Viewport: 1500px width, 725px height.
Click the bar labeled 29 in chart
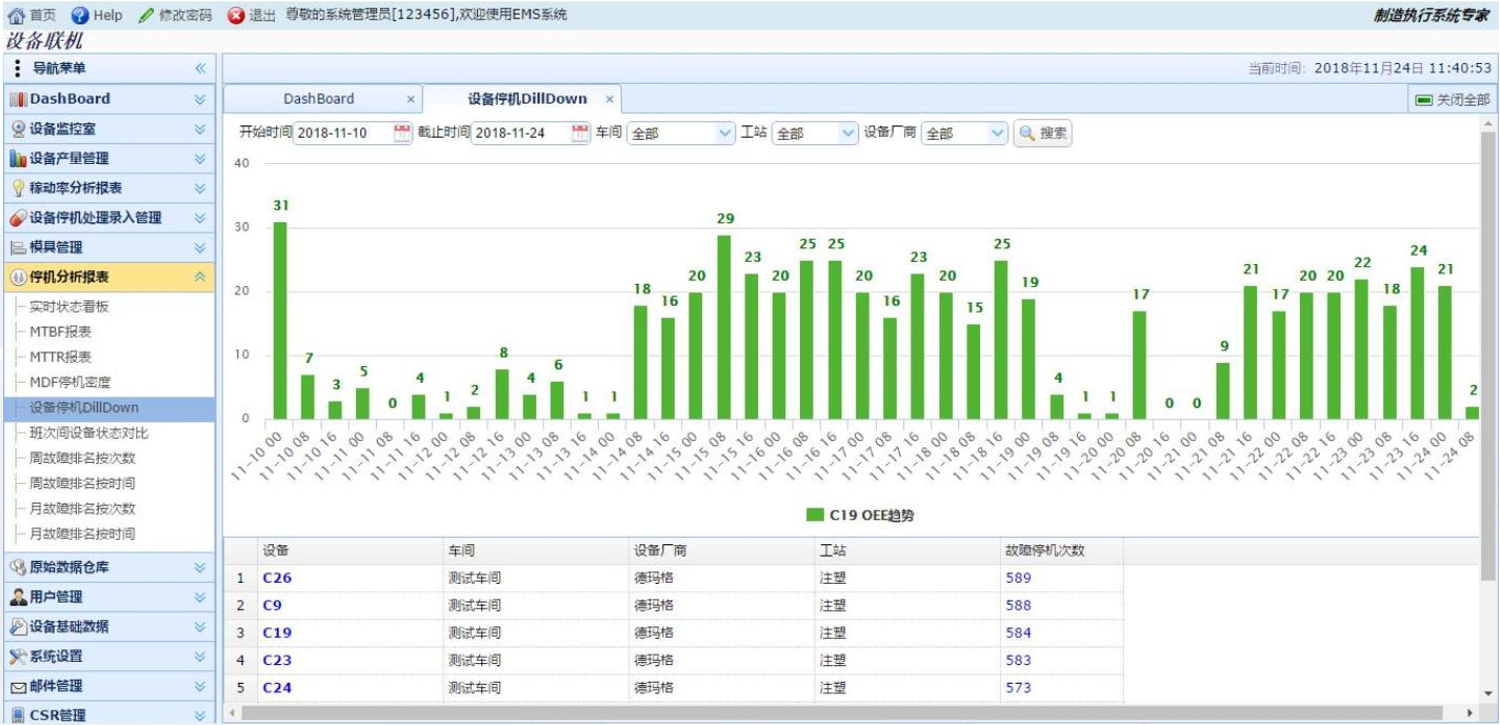click(724, 327)
